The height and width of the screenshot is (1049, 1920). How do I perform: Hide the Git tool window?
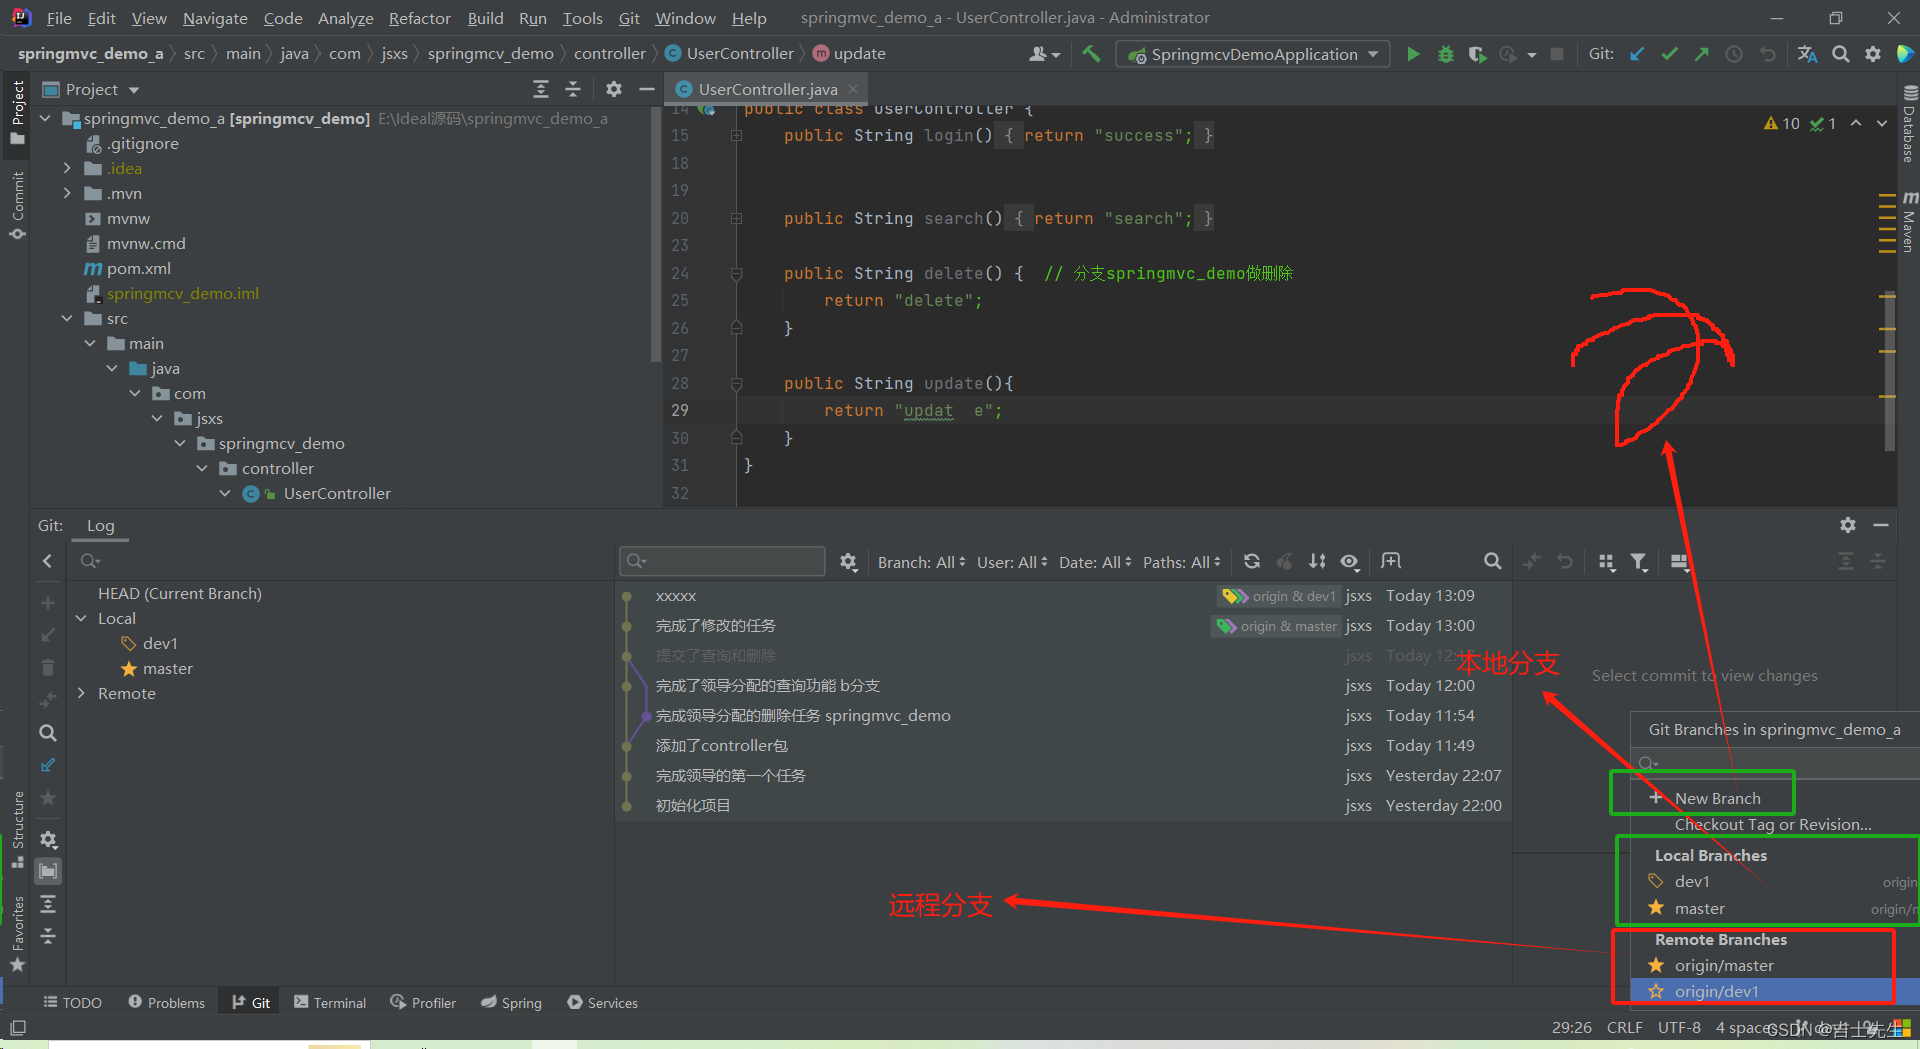[1881, 525]
